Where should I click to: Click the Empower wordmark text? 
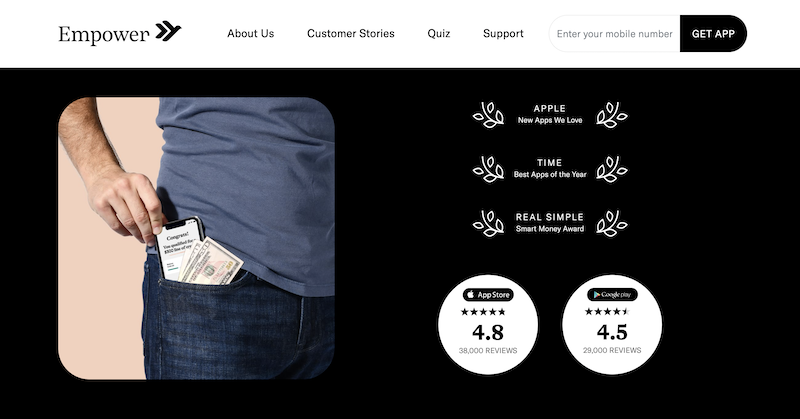point(104,35)
